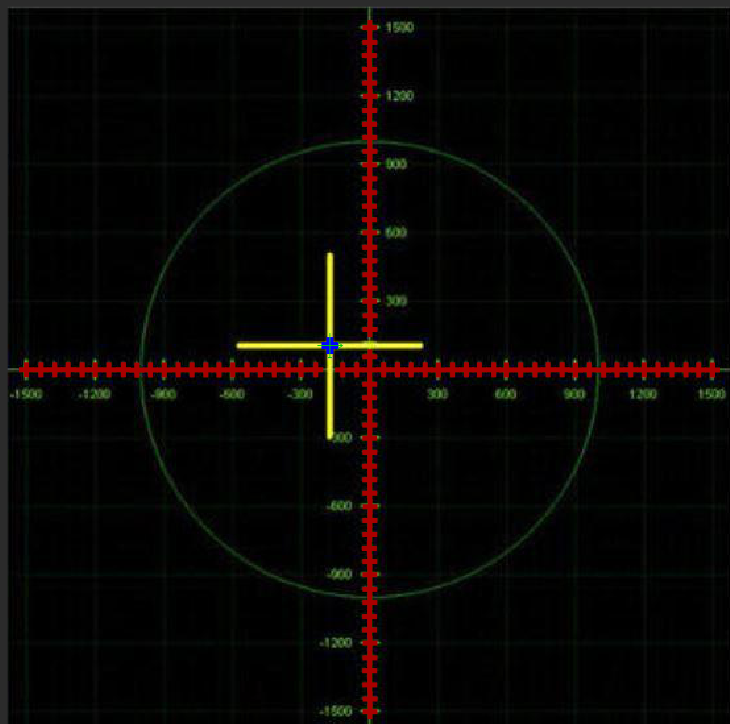730x724 pixels.
Task: Click the 600 label on the upper vertical axis
Action: click(x=397, y=232)
